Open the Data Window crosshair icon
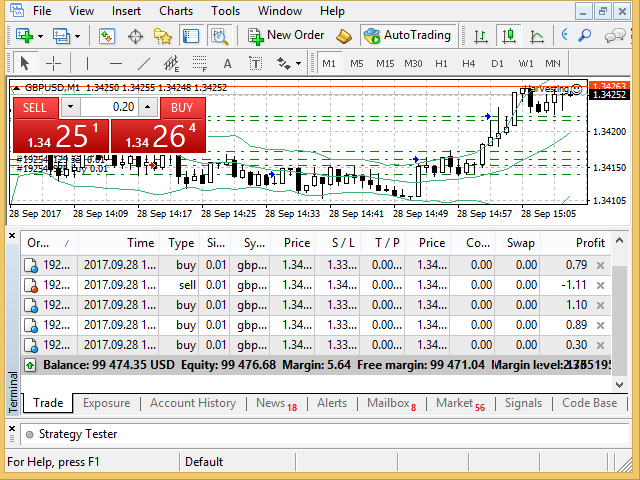 tap(135, 36)
